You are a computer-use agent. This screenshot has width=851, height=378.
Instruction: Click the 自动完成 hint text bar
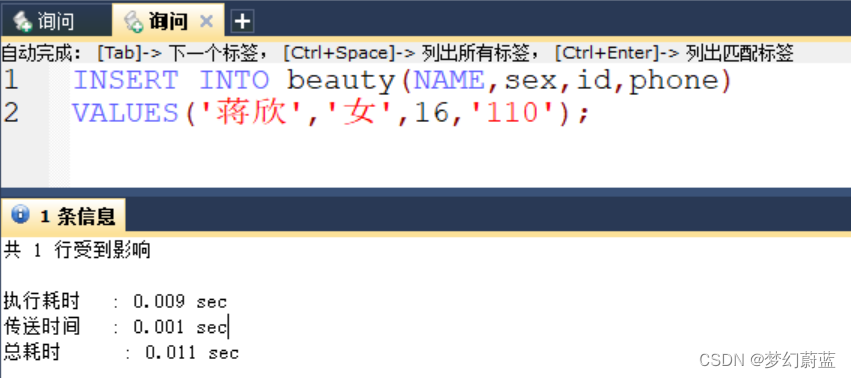398,53
